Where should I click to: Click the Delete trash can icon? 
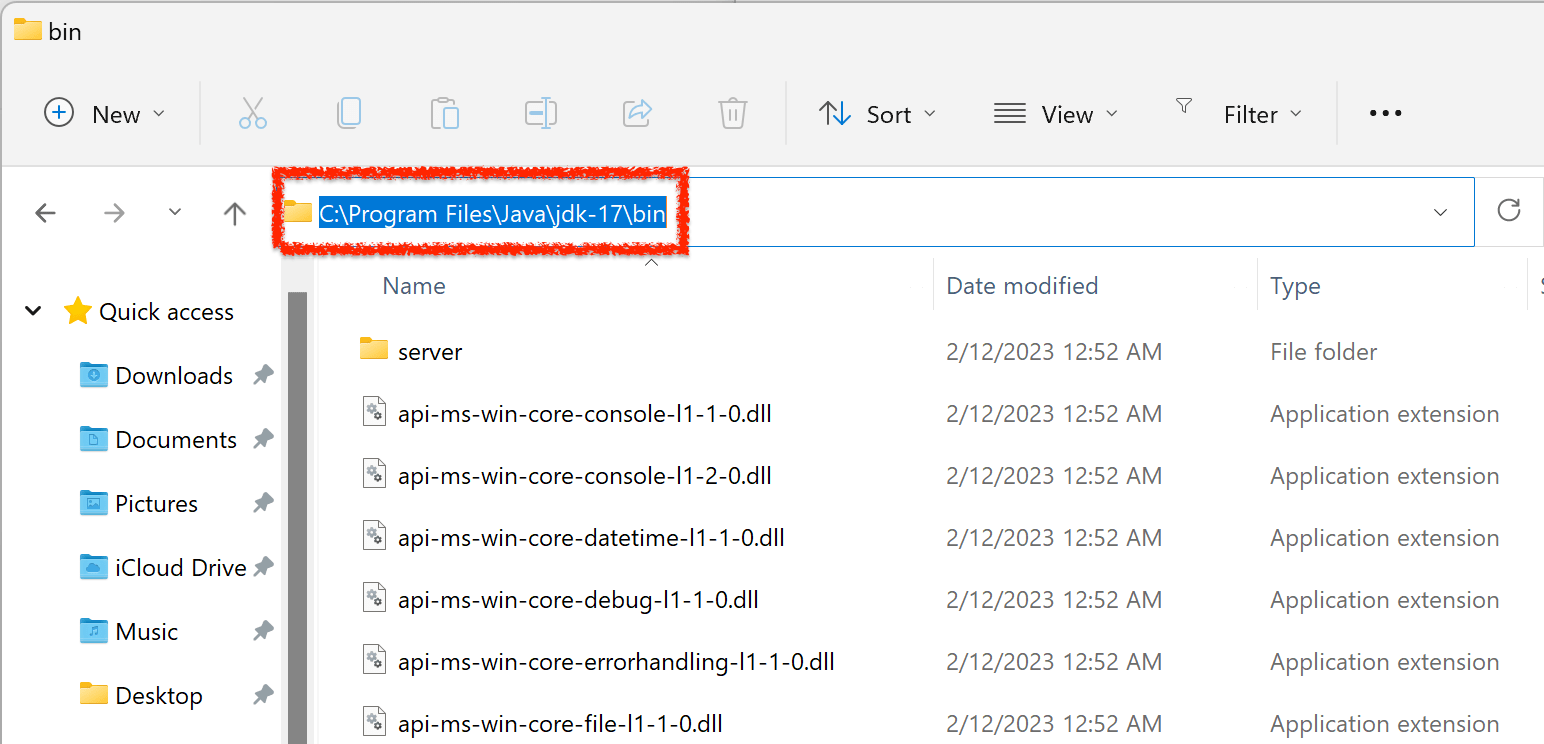click(x=733, y=113)
